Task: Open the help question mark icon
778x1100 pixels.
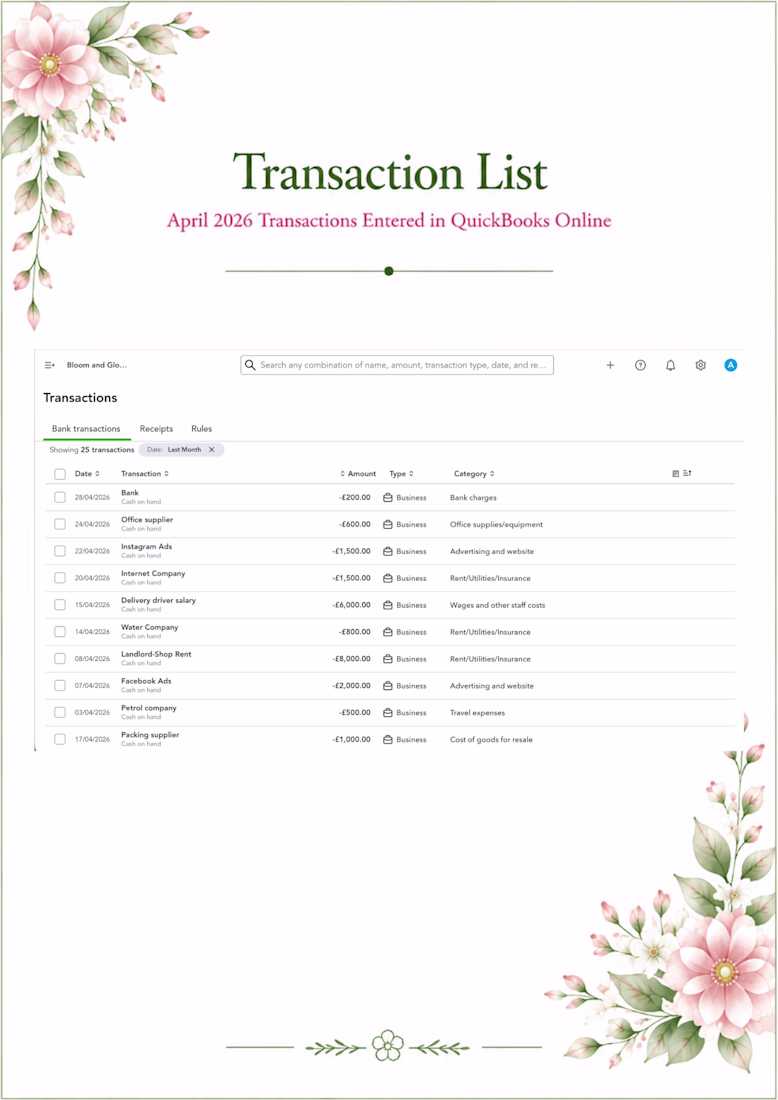Action: point(640,365)
